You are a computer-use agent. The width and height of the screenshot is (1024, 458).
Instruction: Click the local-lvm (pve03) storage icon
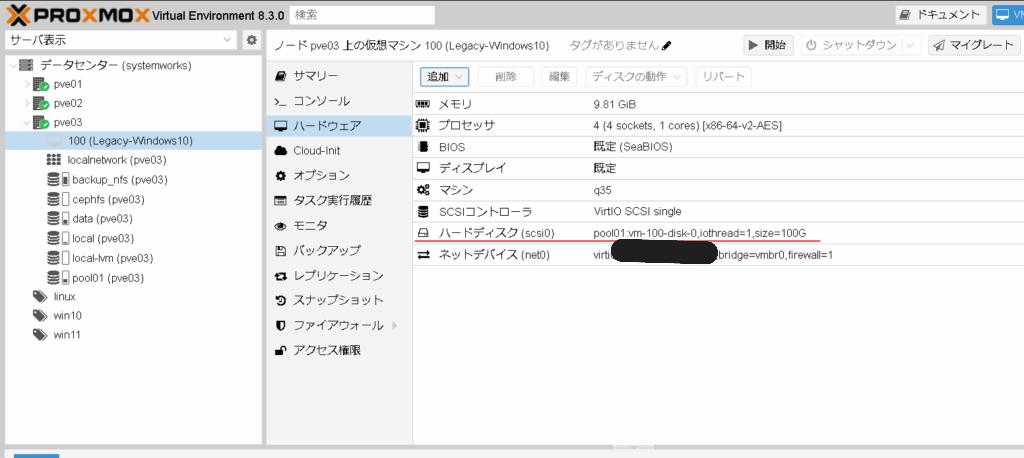pos(58,258)
